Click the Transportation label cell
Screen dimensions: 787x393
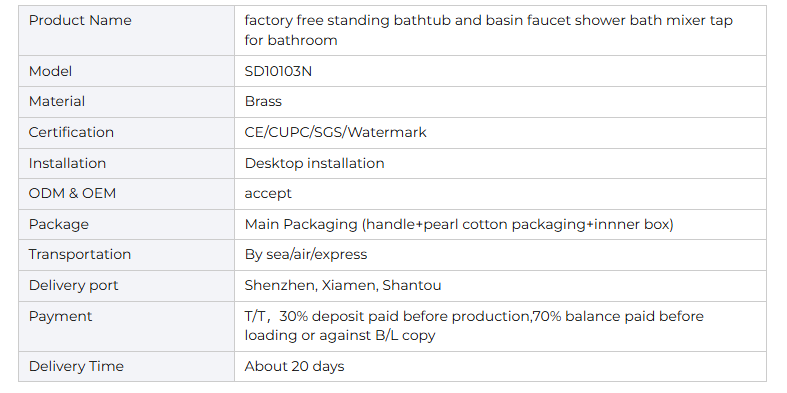[x=126, y=255]
